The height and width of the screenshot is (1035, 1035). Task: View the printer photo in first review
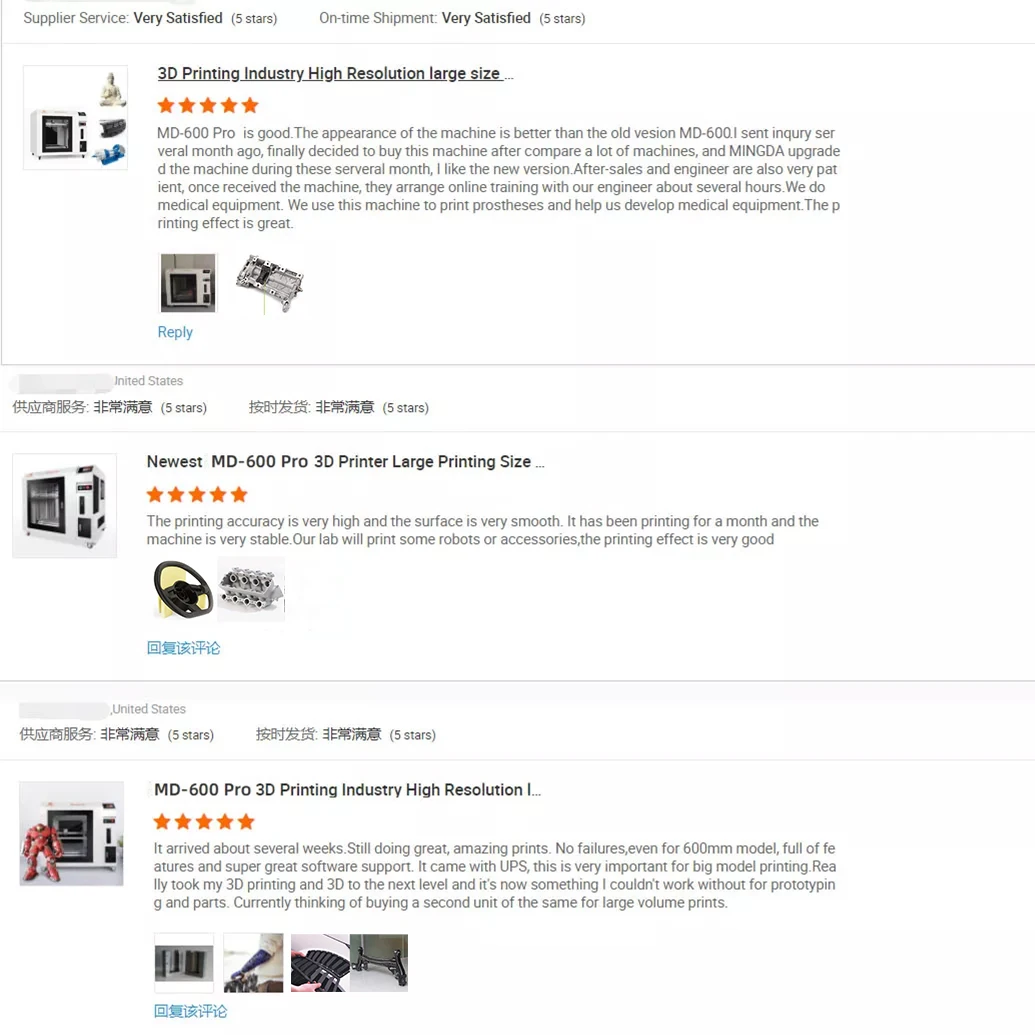click(x=188, y=283)
